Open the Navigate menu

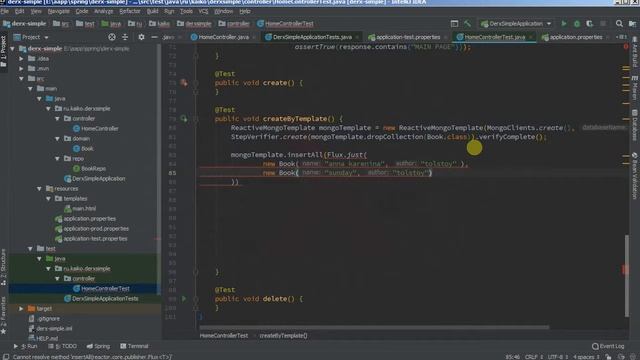pyautogui.click(x=58, y=11)
